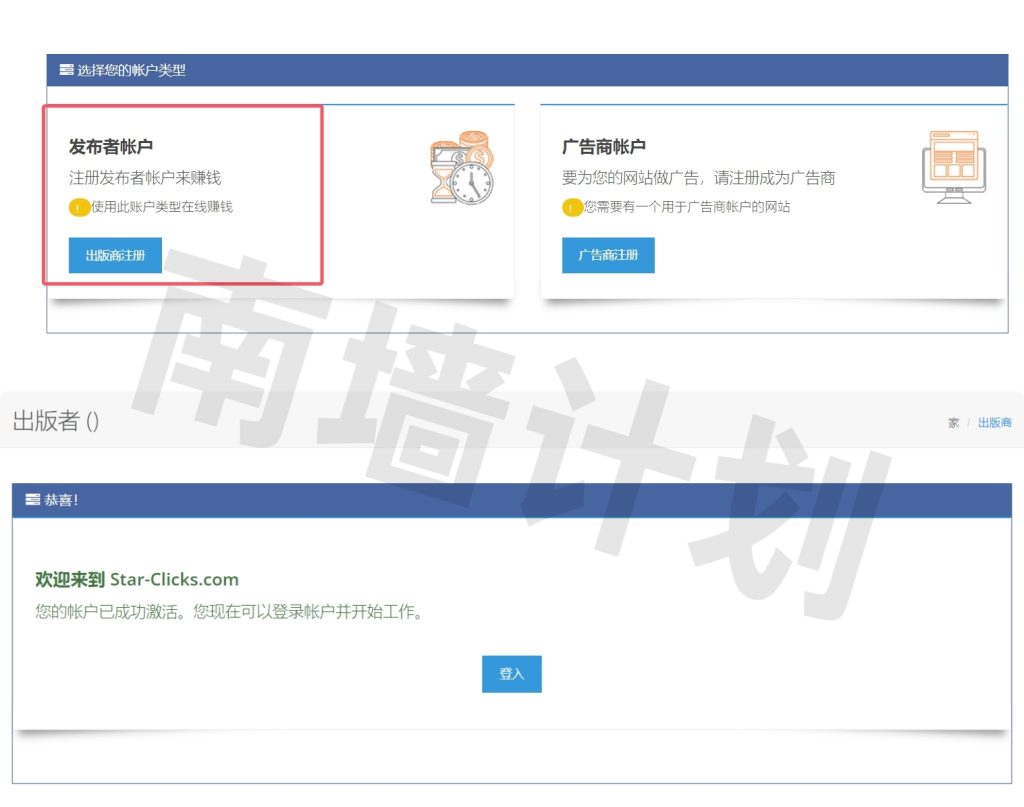This screenshot has width=1024, height=807.
Task: Click text 使用此账户类型在线赚钱
Action: (x=162, y=207)
